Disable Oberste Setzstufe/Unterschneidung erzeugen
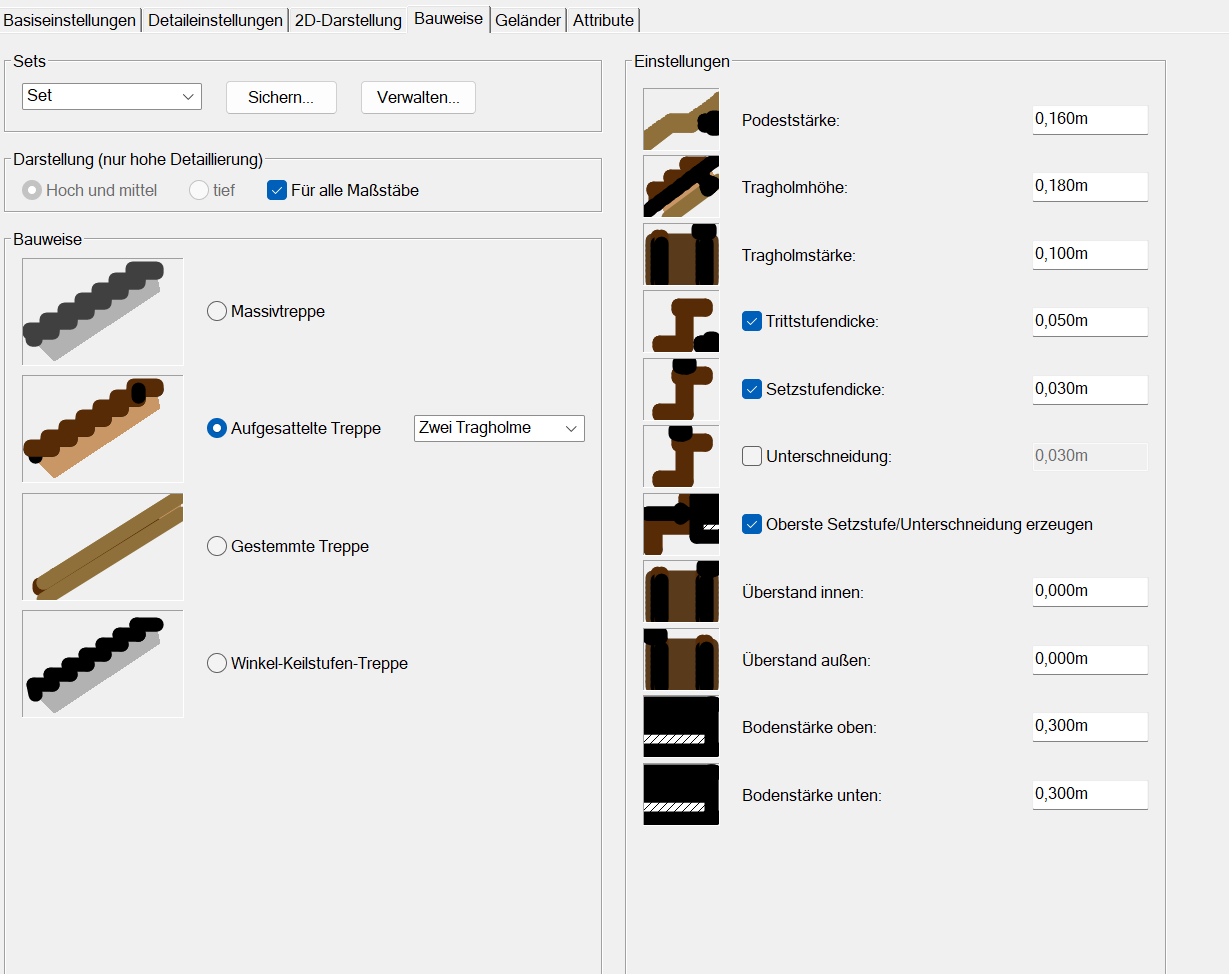 click(x=752, y=524)
